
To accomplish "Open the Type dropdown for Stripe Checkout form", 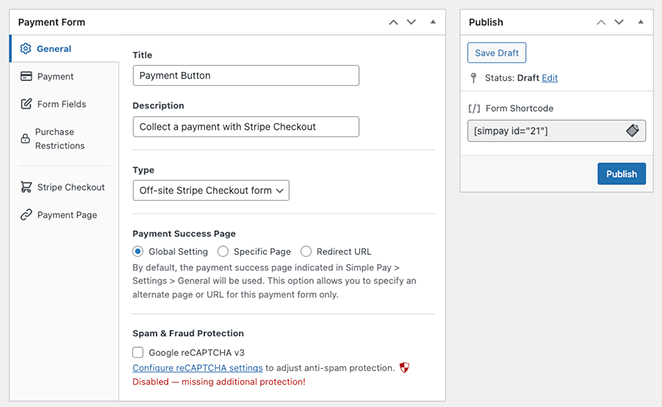I will (x=211, y=190).
